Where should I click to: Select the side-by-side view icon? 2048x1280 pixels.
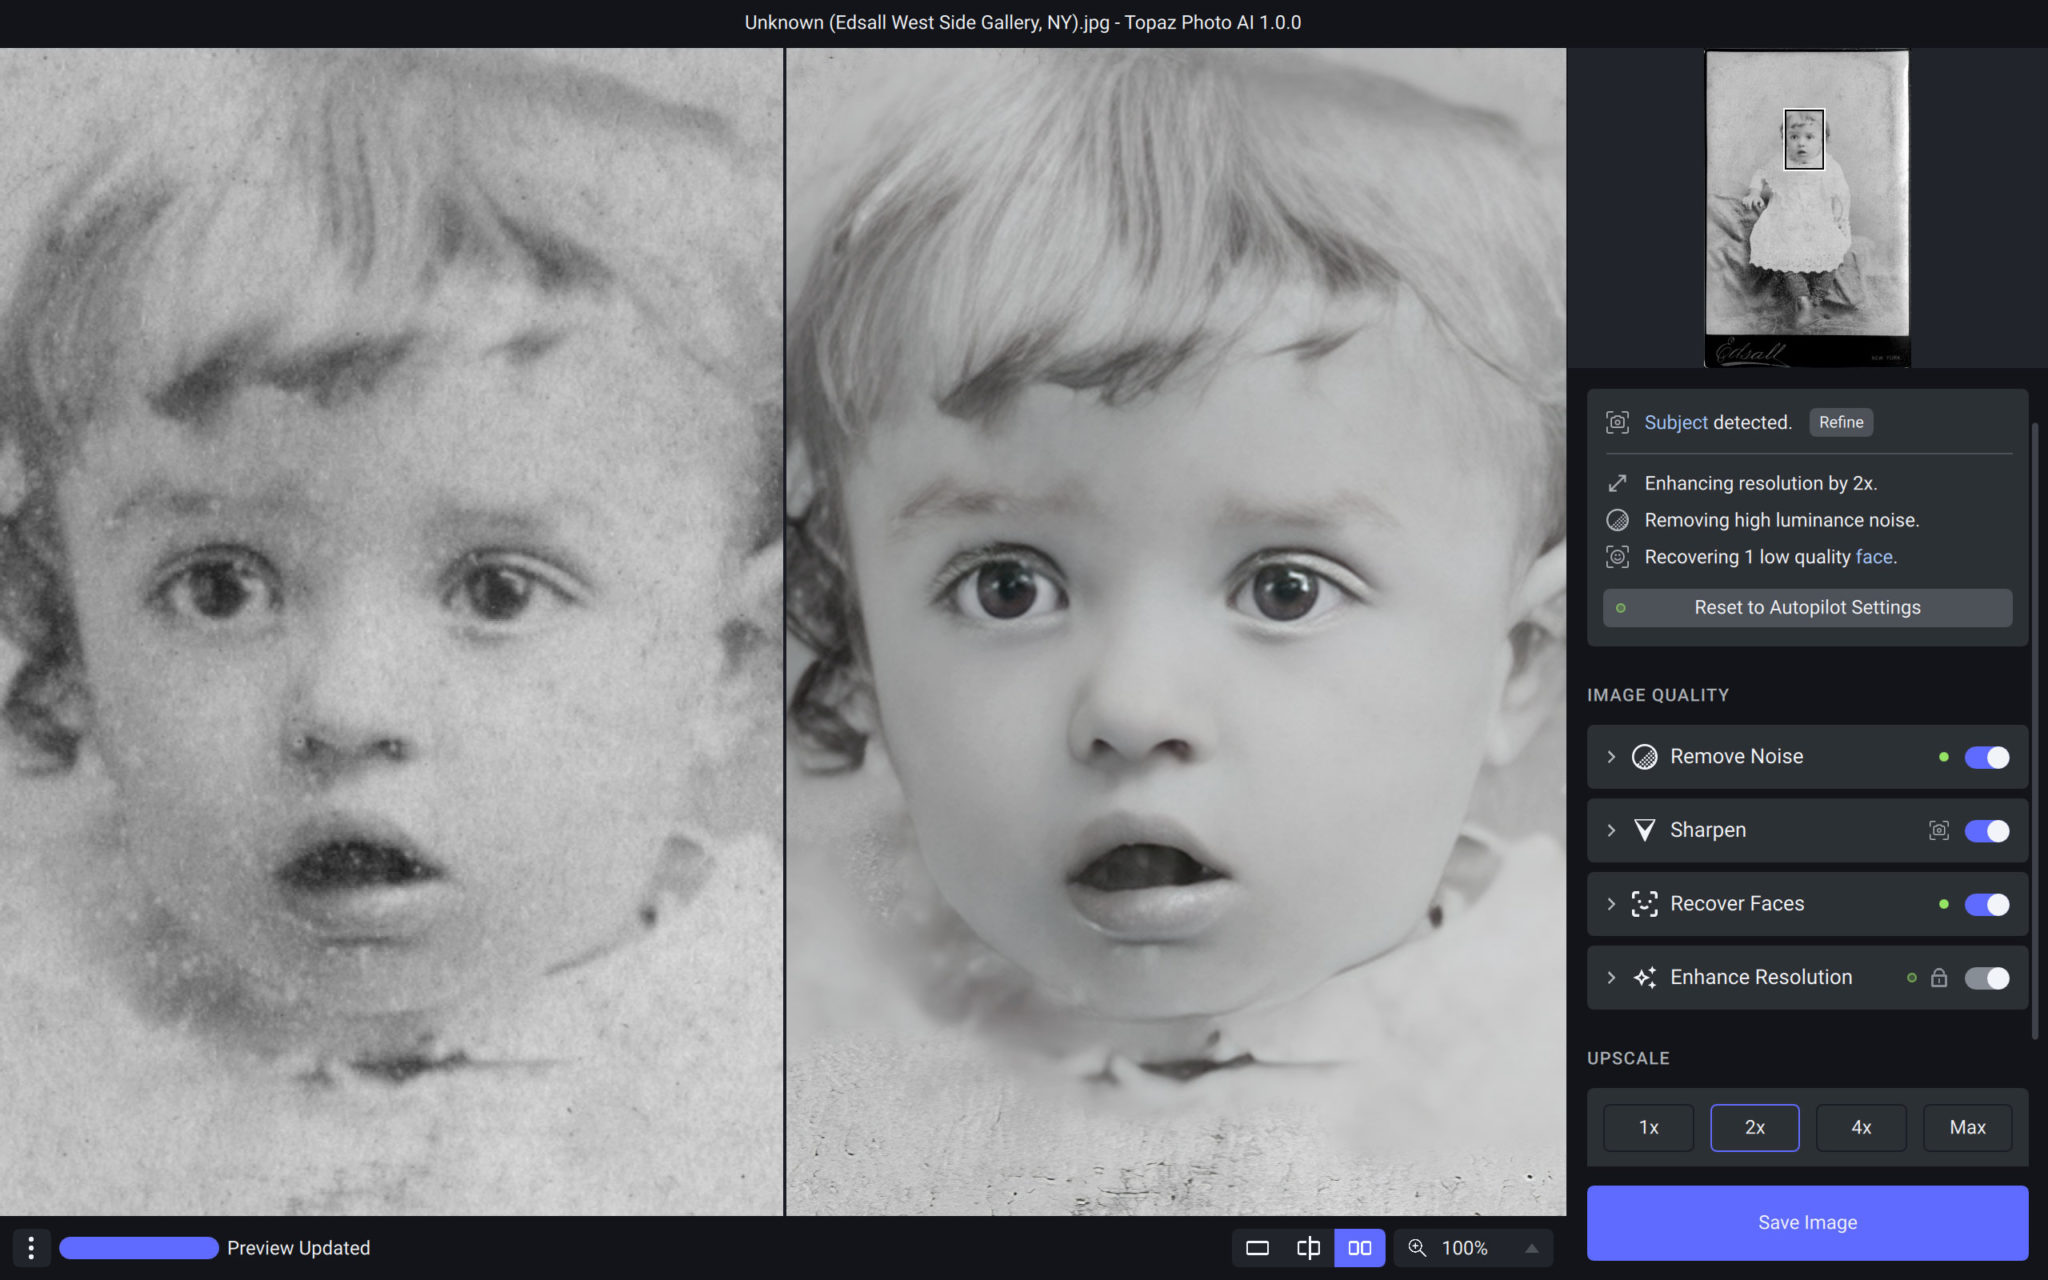pos(1358,1248)
